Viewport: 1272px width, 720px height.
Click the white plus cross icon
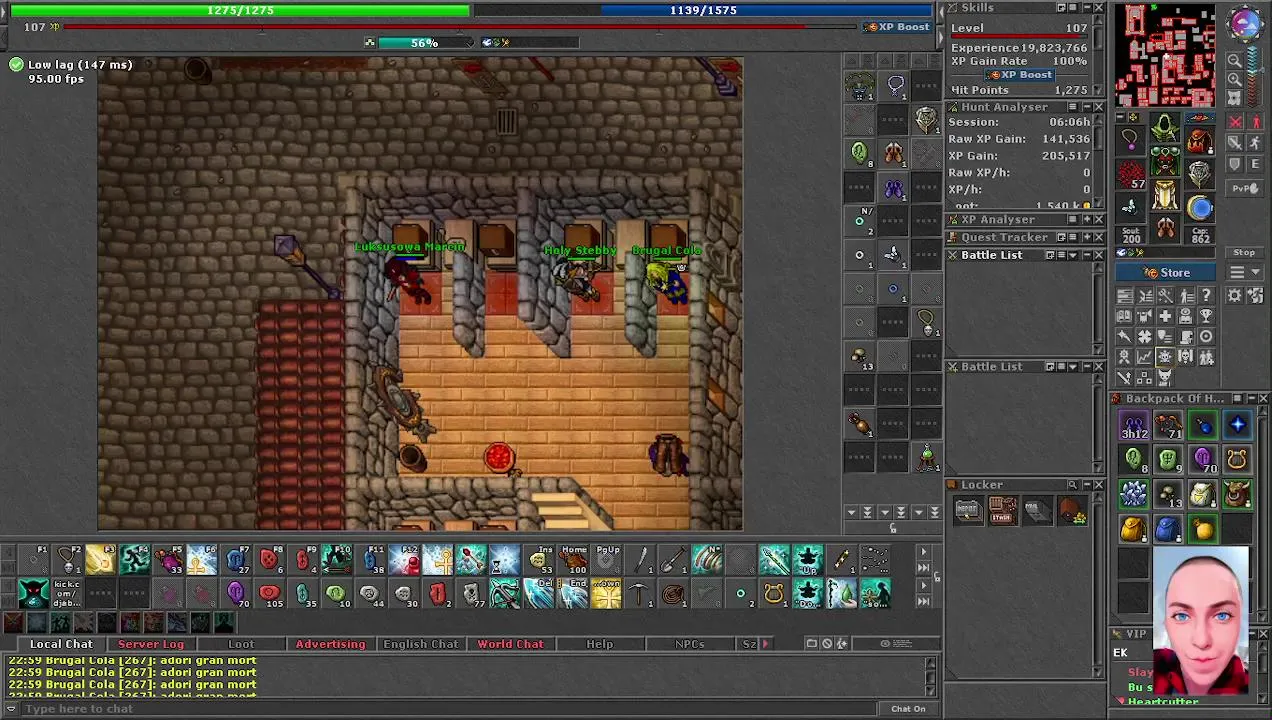pos(1165,316)
